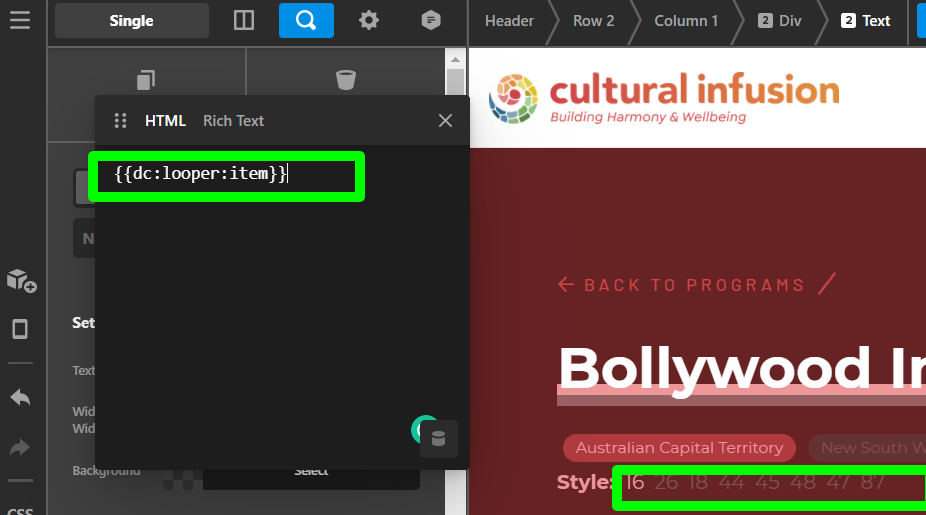Select the Row 2 breadcrumb
Image resolution: width=926 pixels, height=515 pixels.
coord(594,20)
